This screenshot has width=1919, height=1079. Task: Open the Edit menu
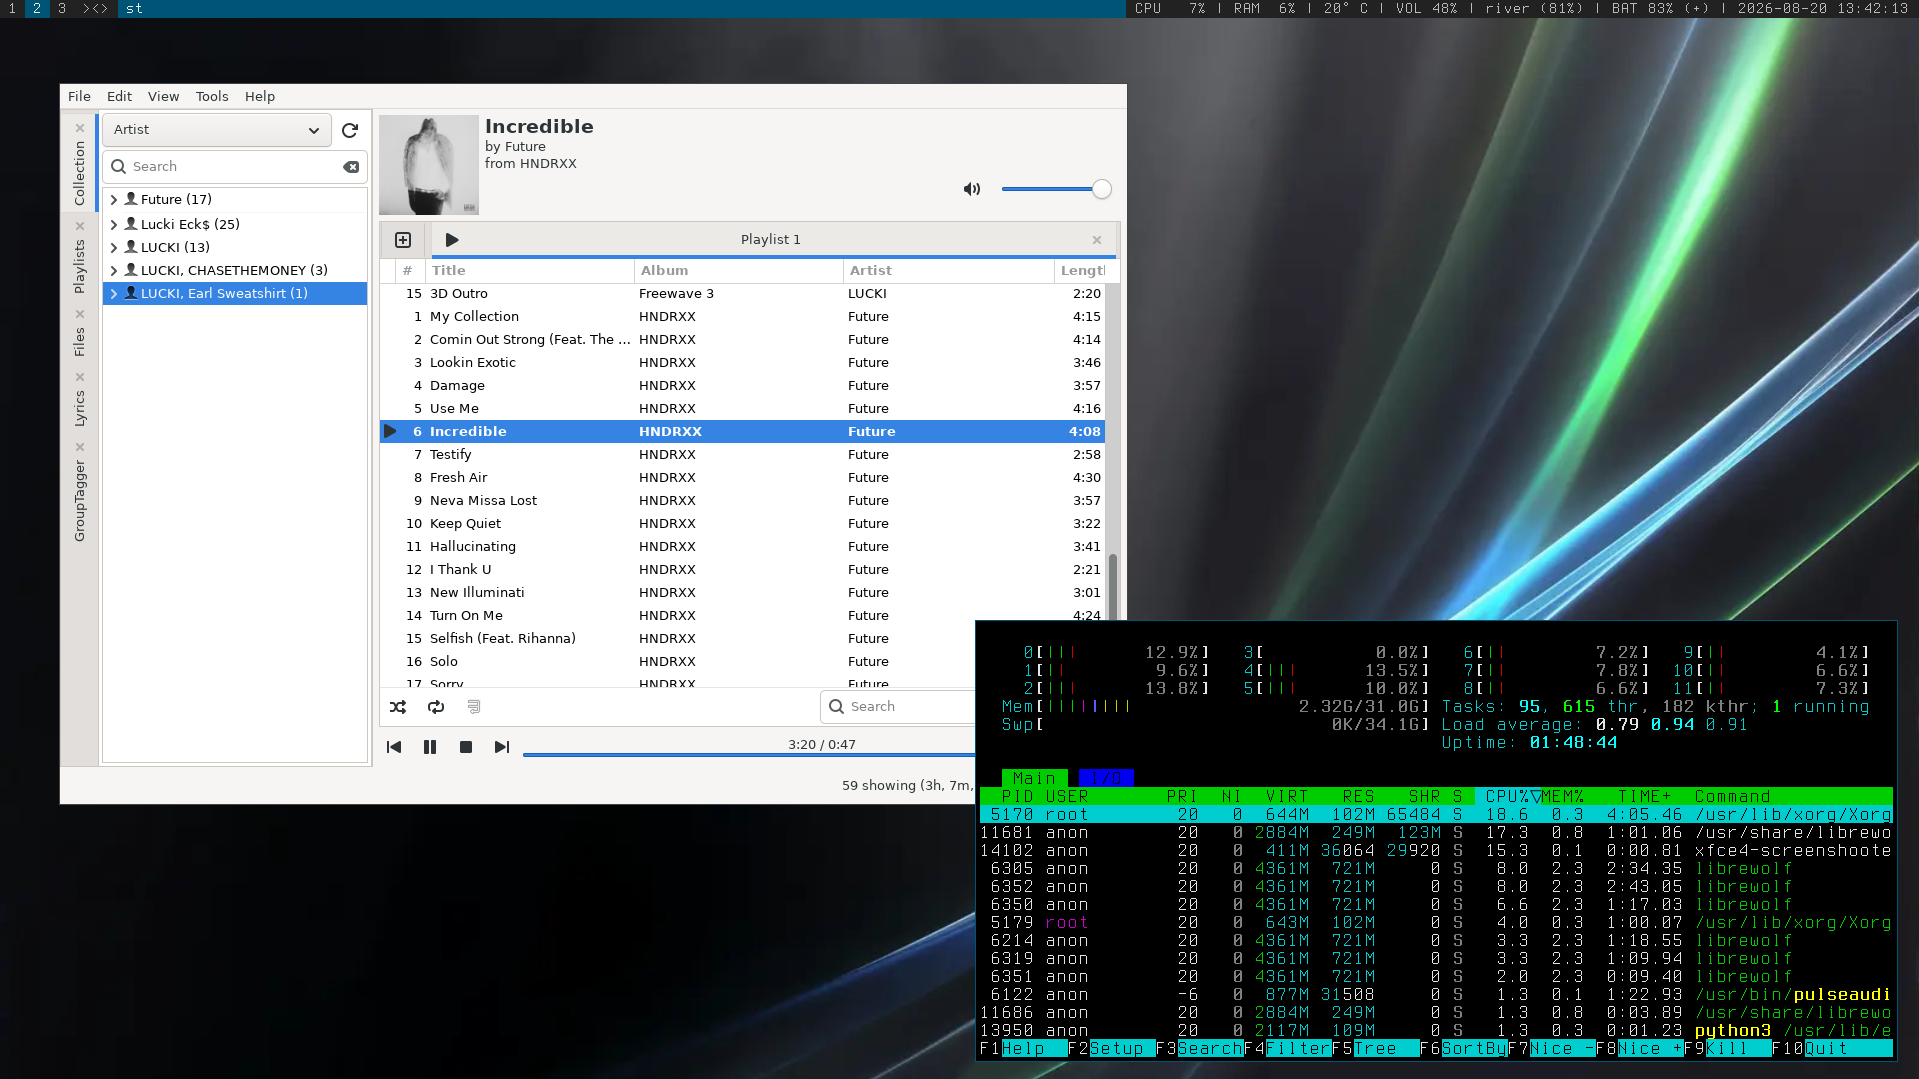[119, 97]
